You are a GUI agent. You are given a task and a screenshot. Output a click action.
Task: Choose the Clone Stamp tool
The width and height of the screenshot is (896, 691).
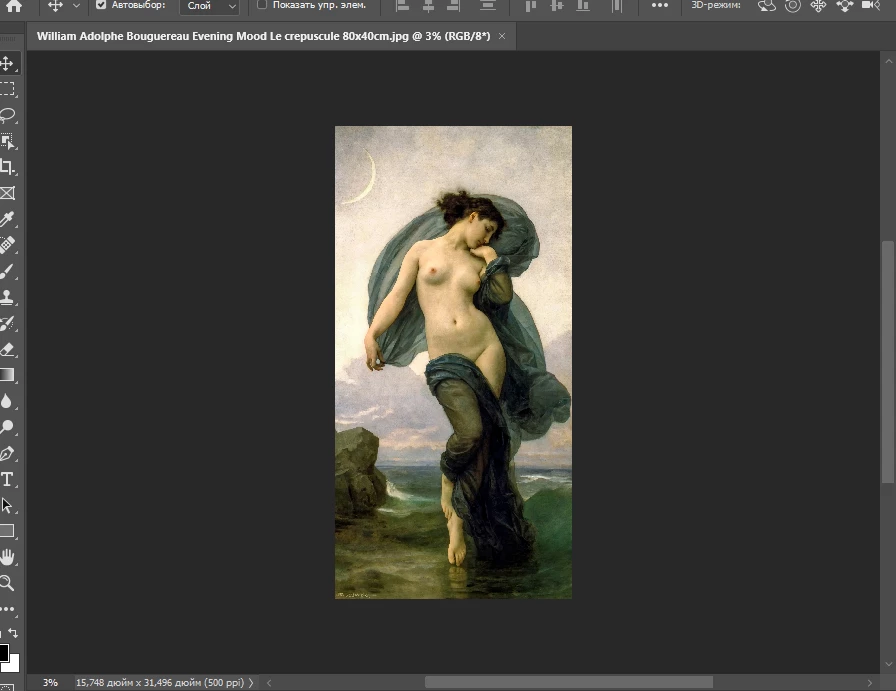7,297
